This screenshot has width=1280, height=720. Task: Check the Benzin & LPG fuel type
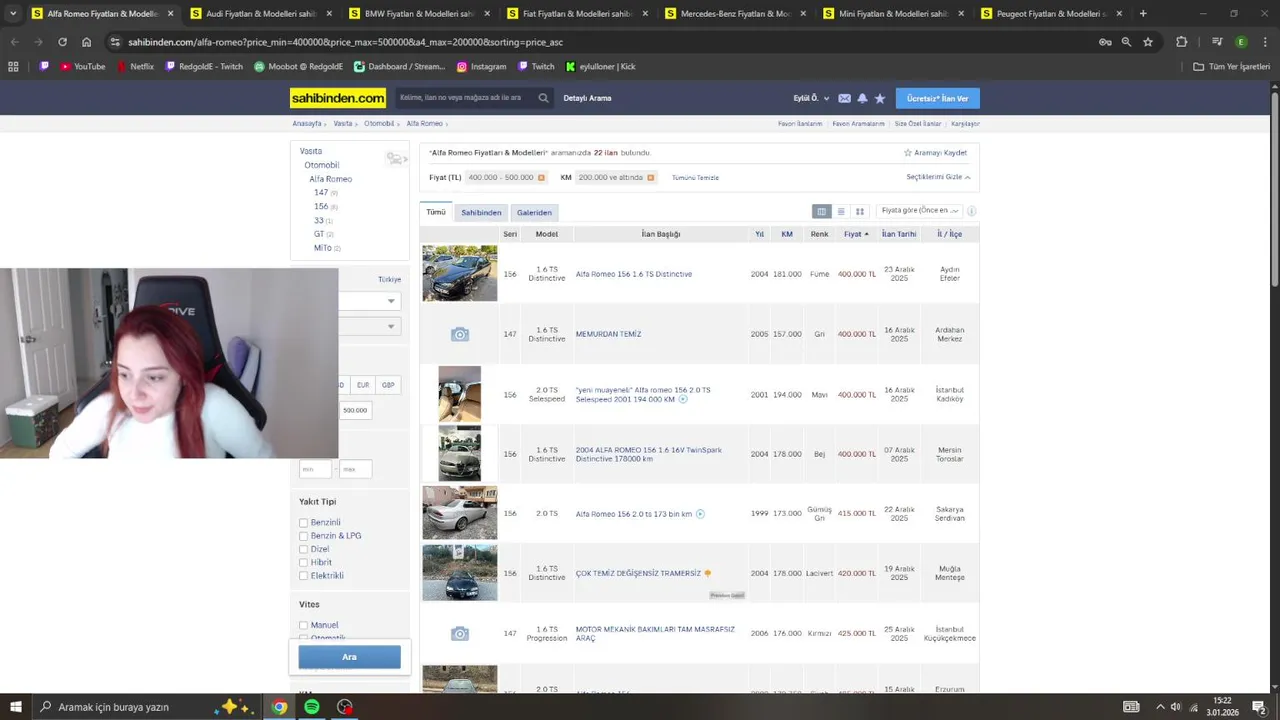303,536
